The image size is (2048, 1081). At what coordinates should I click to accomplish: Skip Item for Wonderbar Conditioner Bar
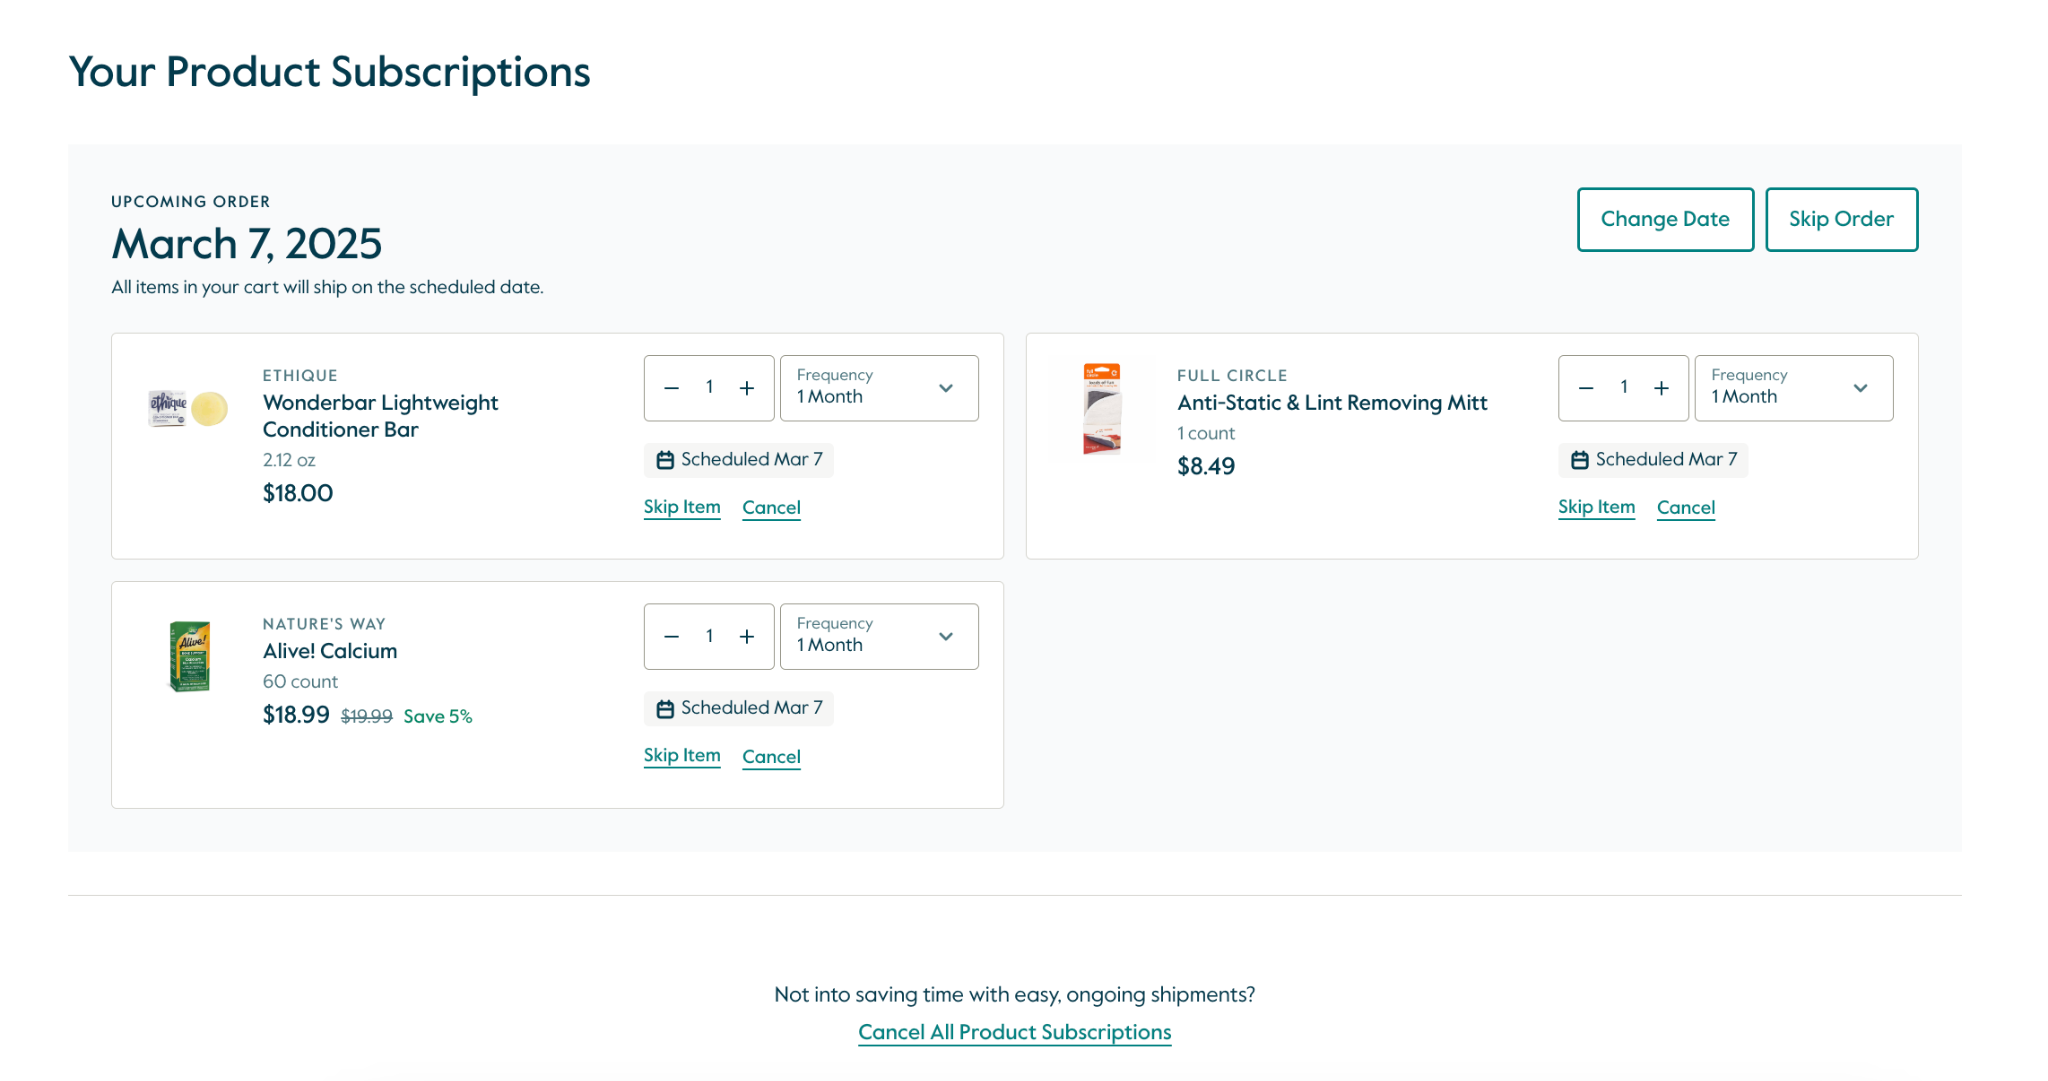coord(682,507)
